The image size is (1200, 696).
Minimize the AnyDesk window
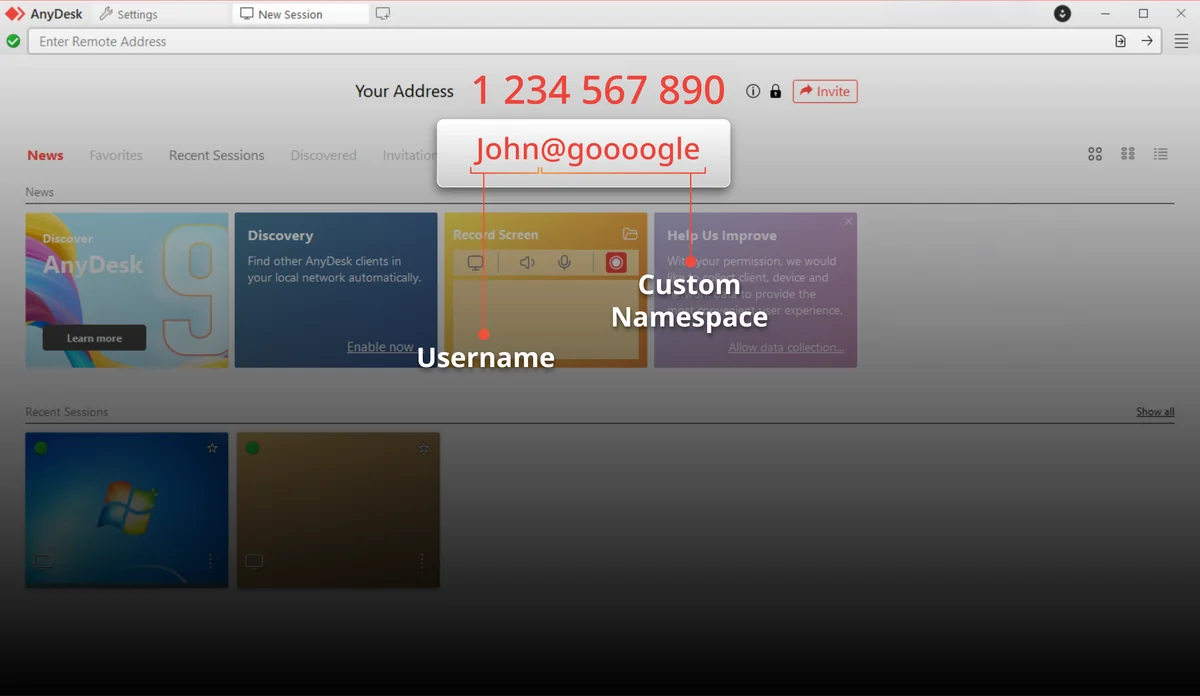1106,14
